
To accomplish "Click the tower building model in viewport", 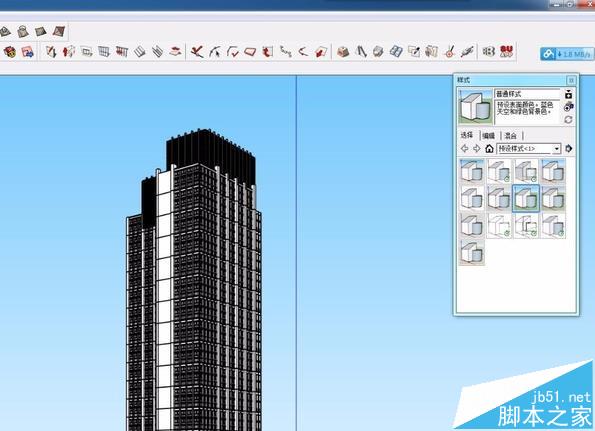I will point(194,281).
